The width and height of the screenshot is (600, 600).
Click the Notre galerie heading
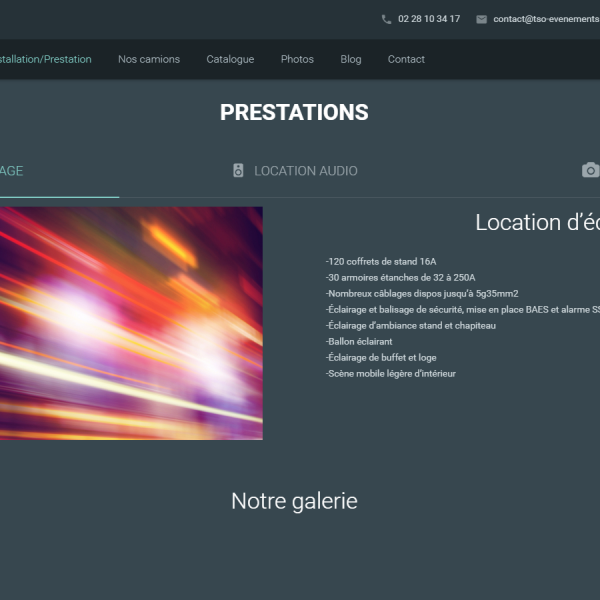pyautogui.click(x=294, y=501)
